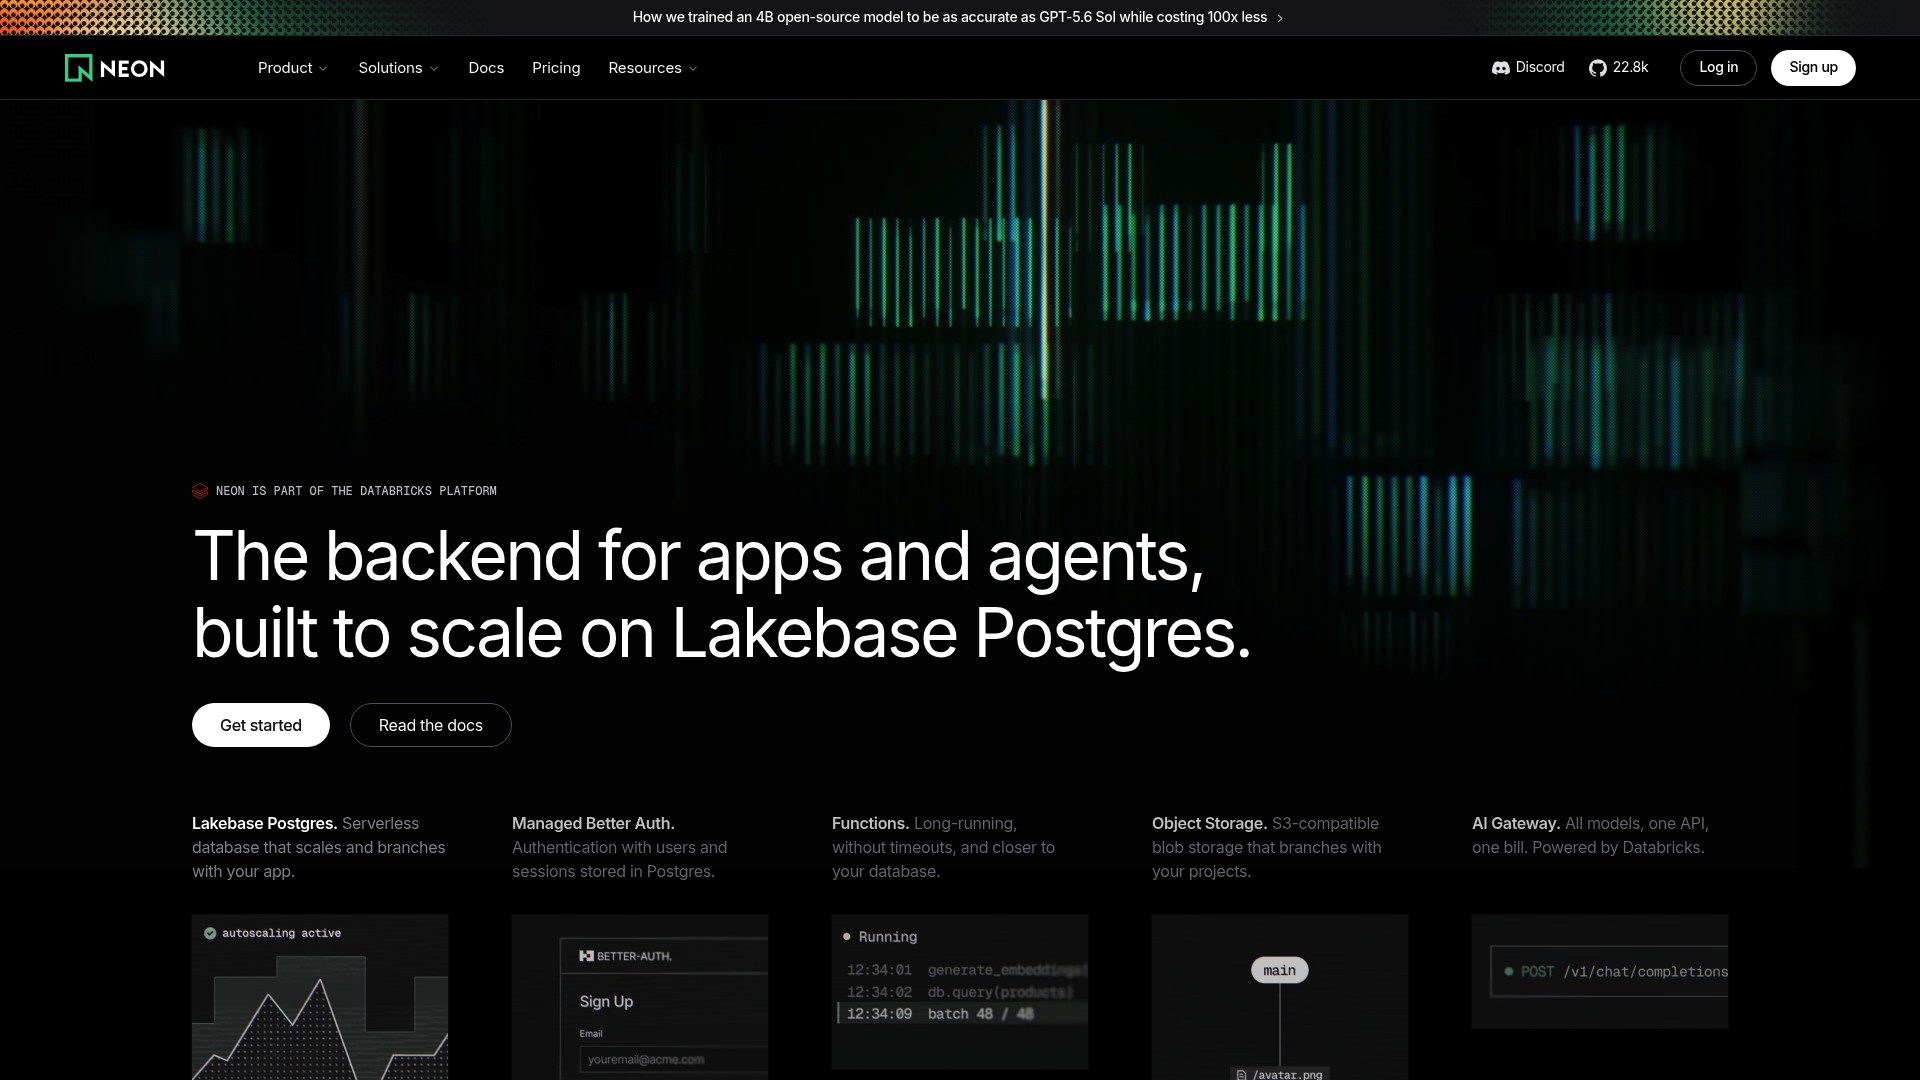This screenshot has height=1080, width=1920.
Task: Click the Neon logo icon
Action: [x=78, y=68]
